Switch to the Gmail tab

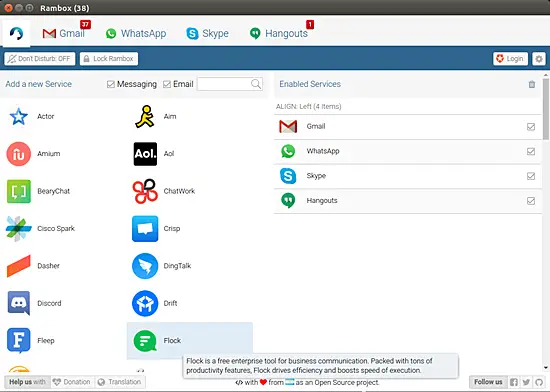click(x=63, y=33)
